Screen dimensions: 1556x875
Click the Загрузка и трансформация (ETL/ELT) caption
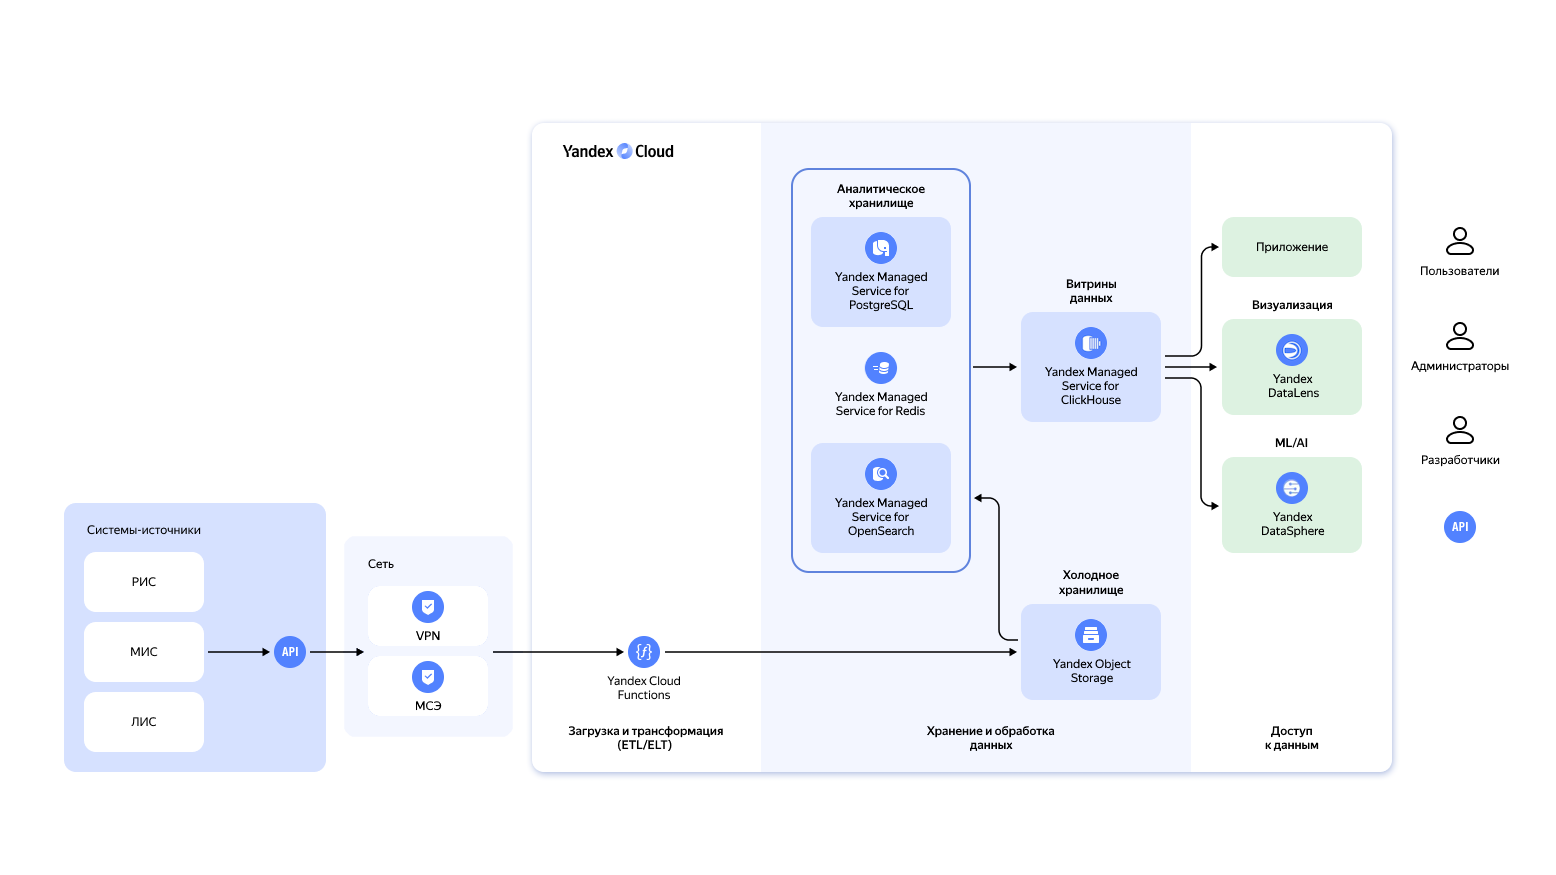pos(645,738)
